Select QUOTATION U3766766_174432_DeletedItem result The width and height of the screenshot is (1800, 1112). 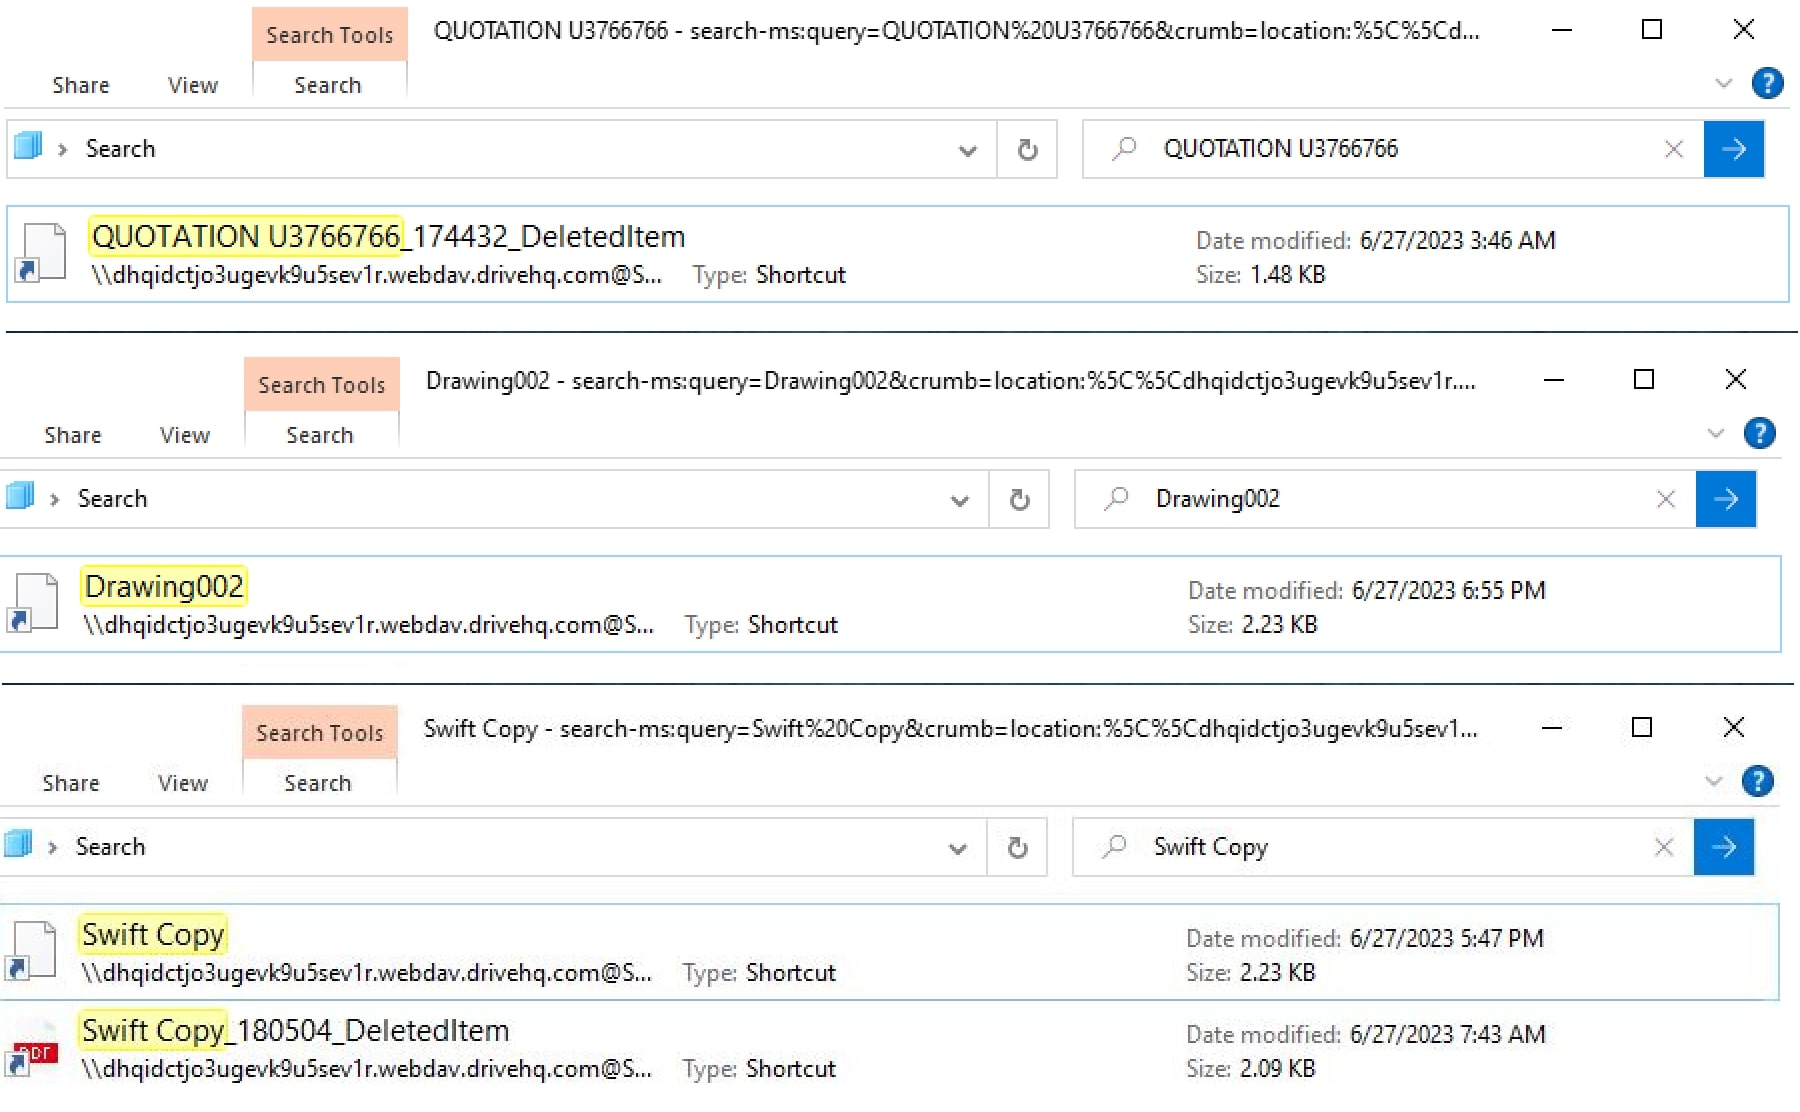(388, 237)
